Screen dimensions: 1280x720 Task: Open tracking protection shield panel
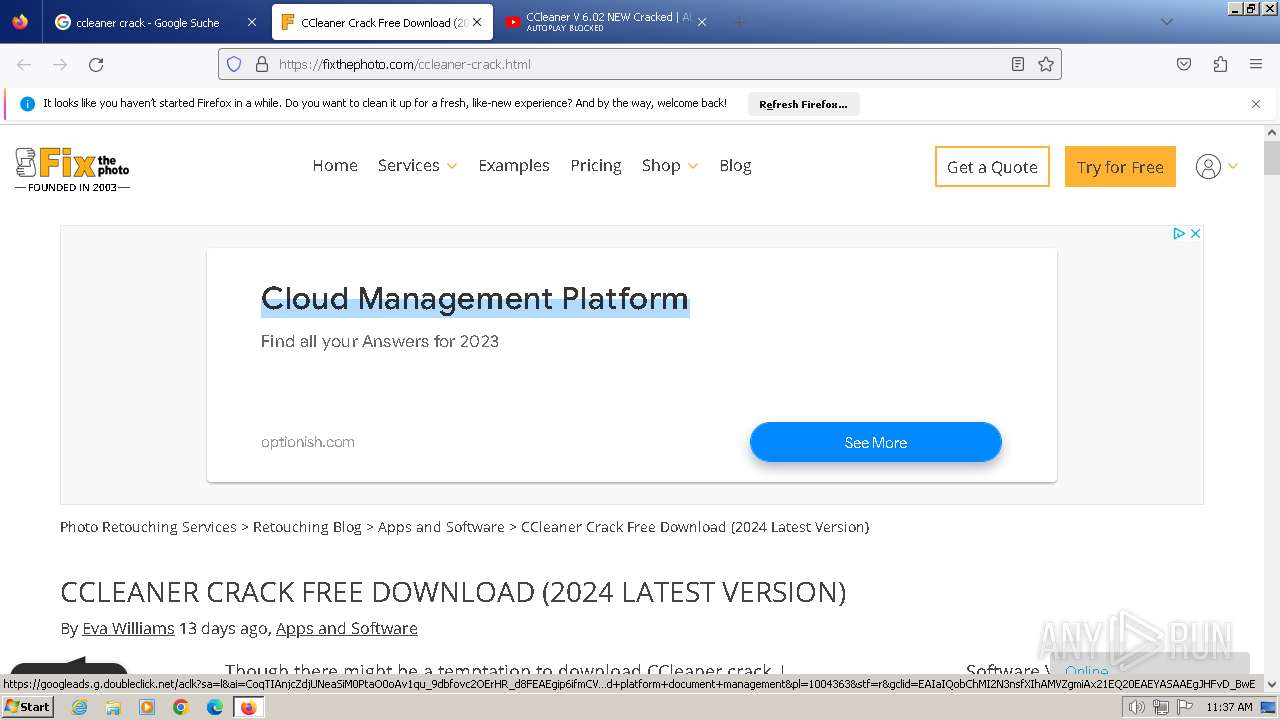pos(234,64)
